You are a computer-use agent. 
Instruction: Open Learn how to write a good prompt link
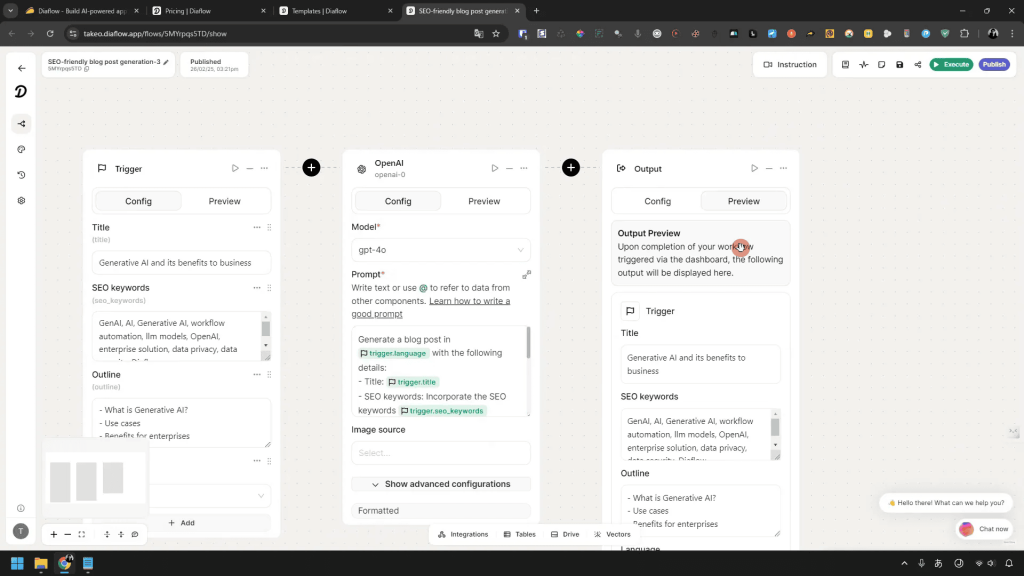pos(431,308)
